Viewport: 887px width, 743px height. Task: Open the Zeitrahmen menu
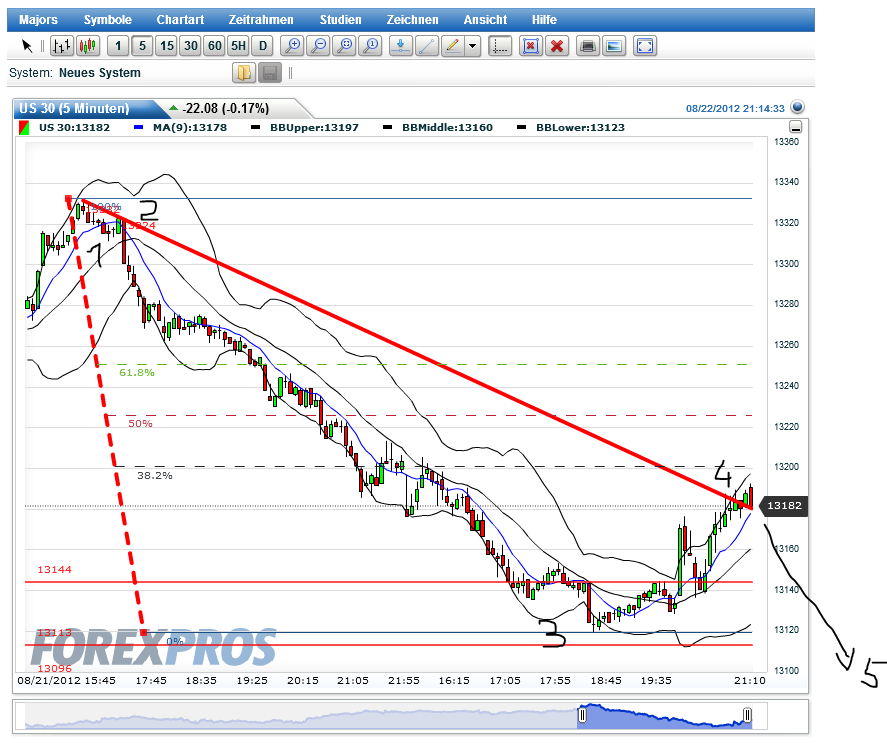(261, 19)
